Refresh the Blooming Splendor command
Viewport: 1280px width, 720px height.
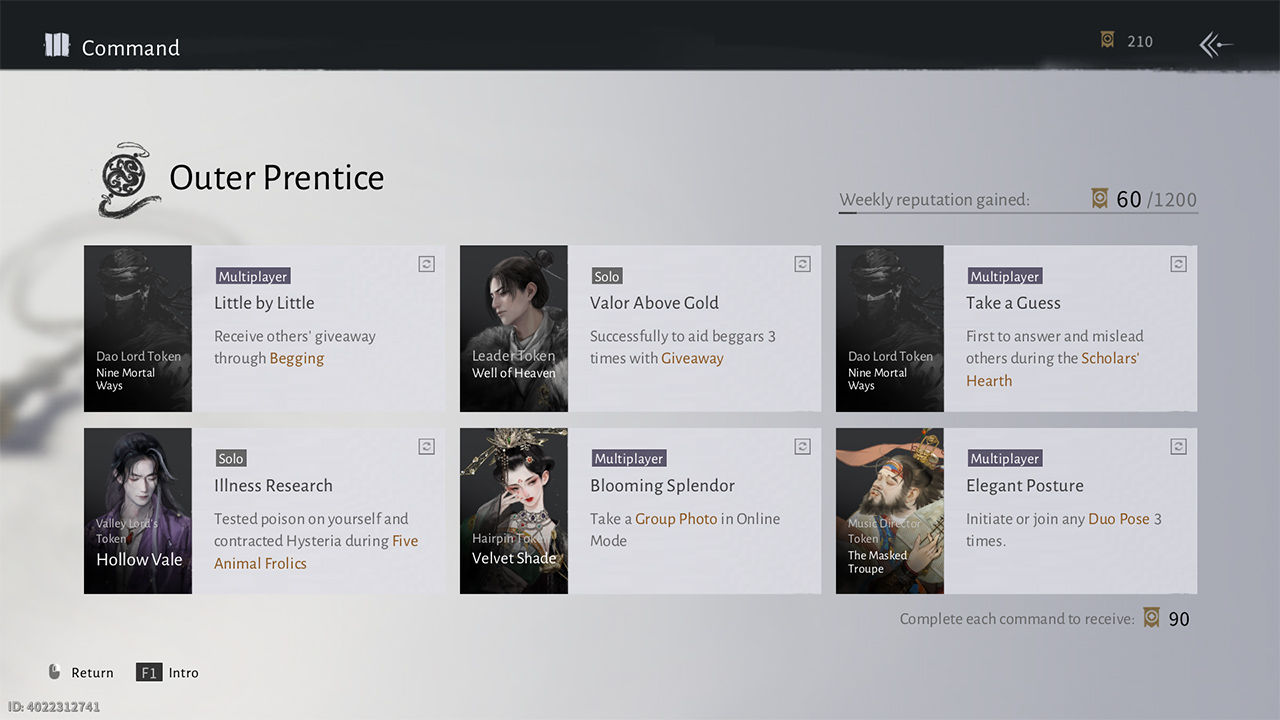802,447
